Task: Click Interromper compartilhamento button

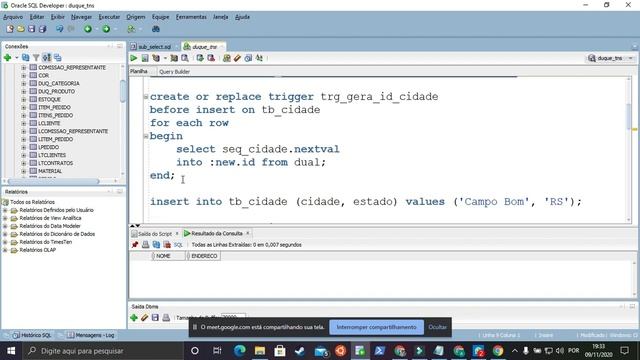Action: pyautogui.click(x=376, y=327)
